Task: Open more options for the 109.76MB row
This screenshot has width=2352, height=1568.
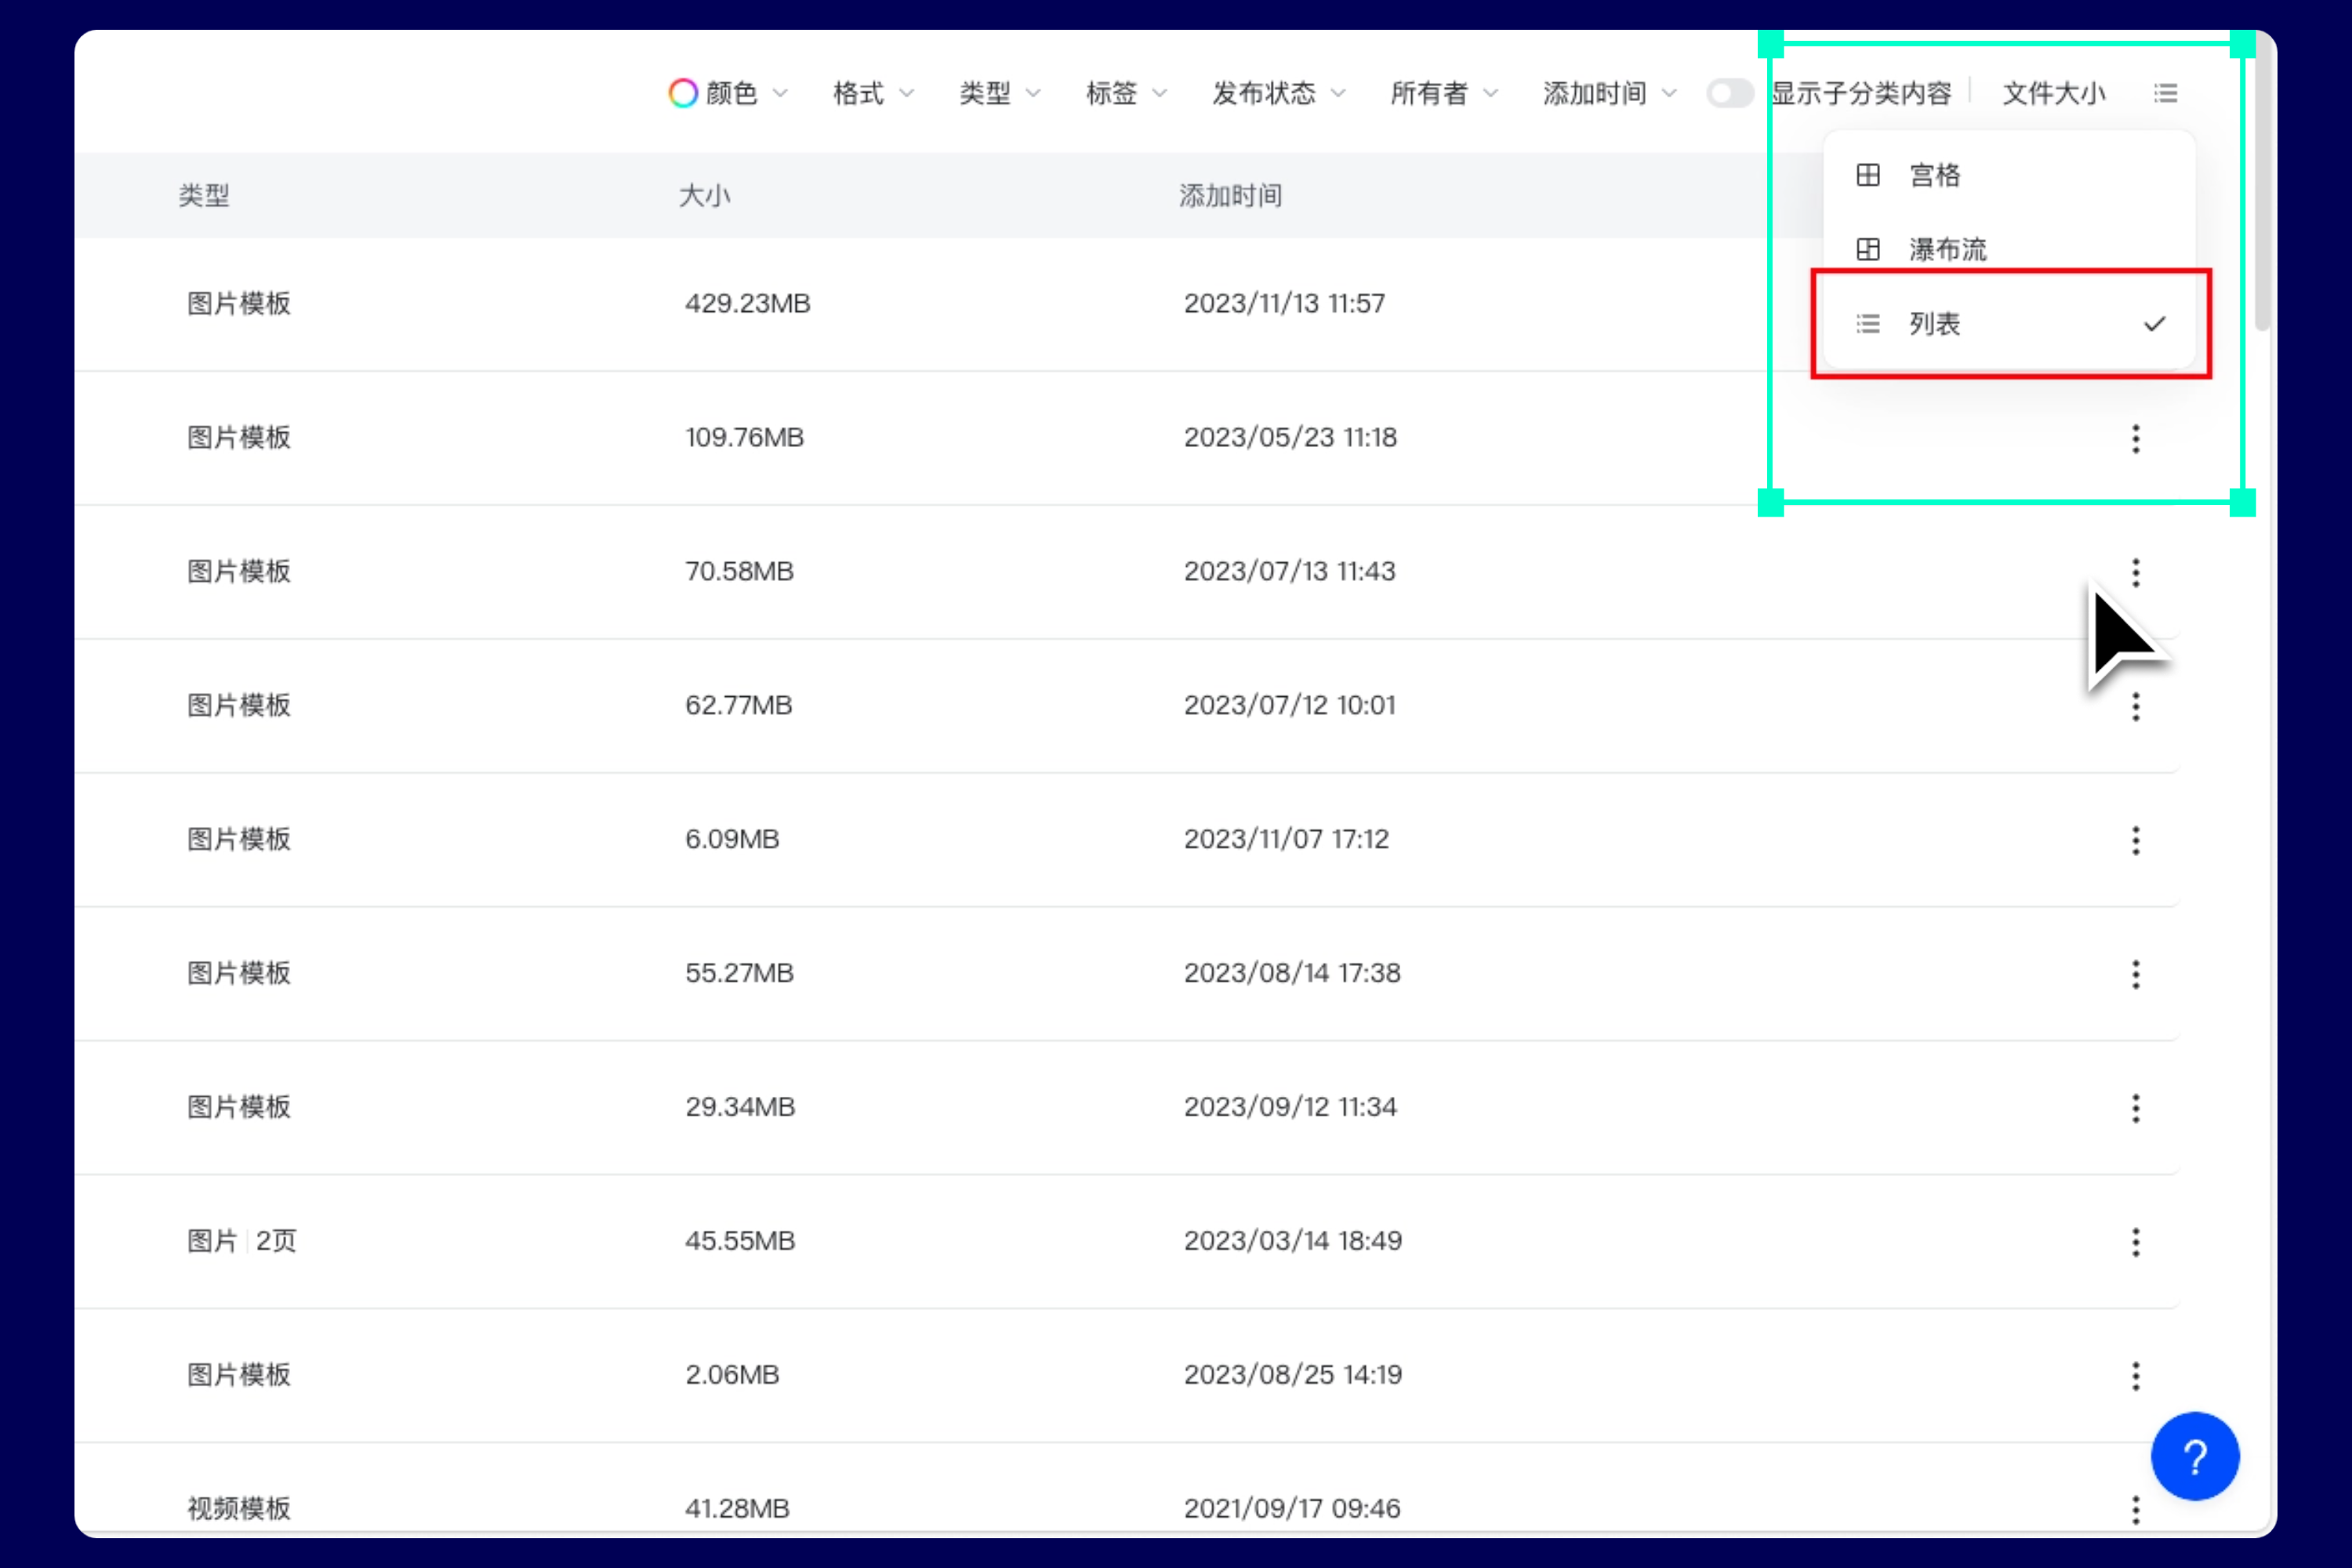Action: coord(2135,438)
